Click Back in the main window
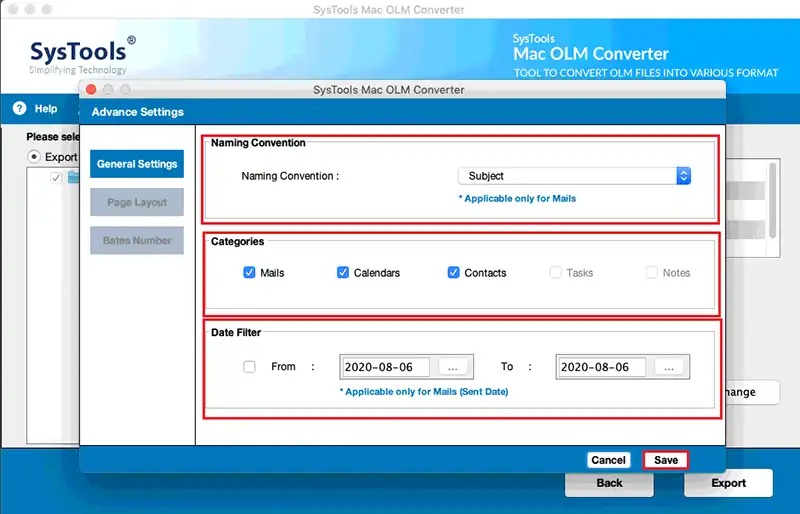This screenshot has height=514, width=800. click(609, 483)
